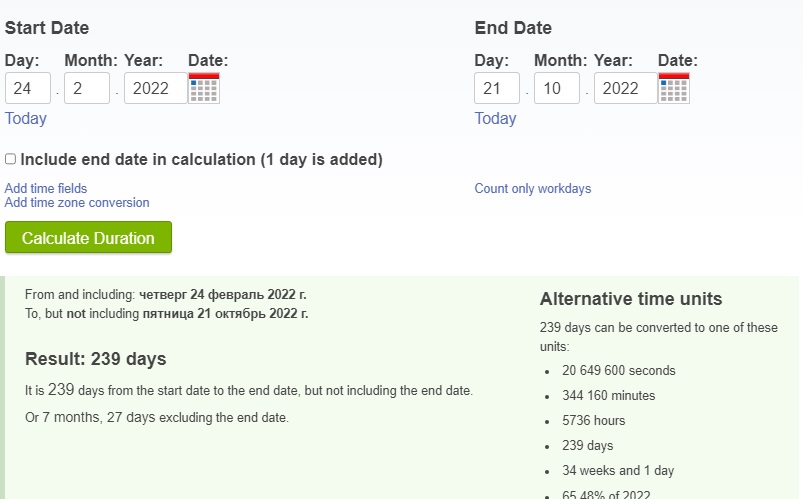Click the Calculate Duration button
The height and width of the screenshot is (499, 803).
tap(88, 237)
